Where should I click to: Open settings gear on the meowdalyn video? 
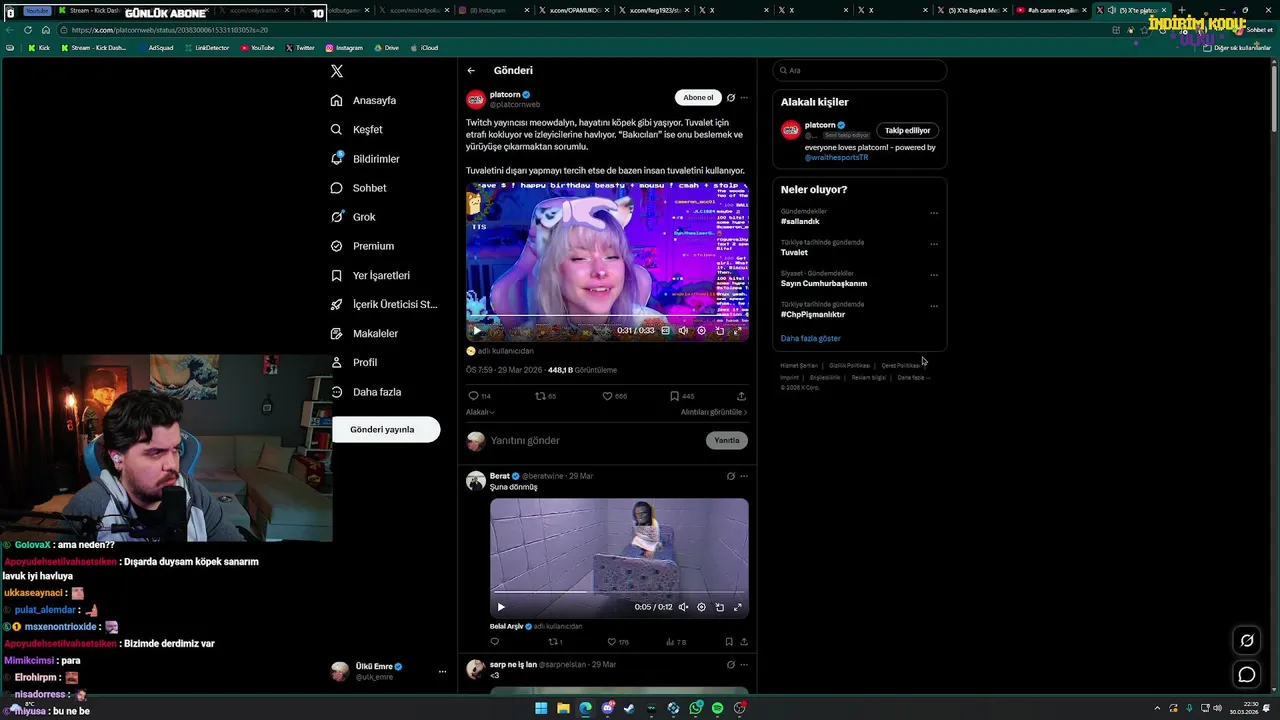point(701,331)
